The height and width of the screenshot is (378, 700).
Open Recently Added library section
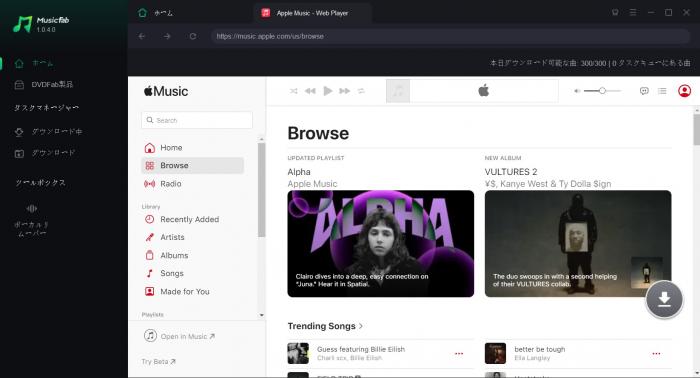(x=192, y=220)
